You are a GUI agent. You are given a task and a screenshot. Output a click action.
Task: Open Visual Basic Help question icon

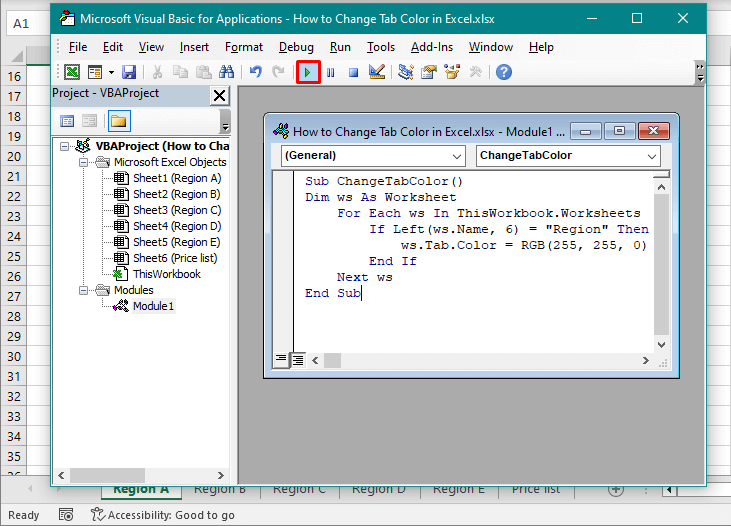pos(504,72)
